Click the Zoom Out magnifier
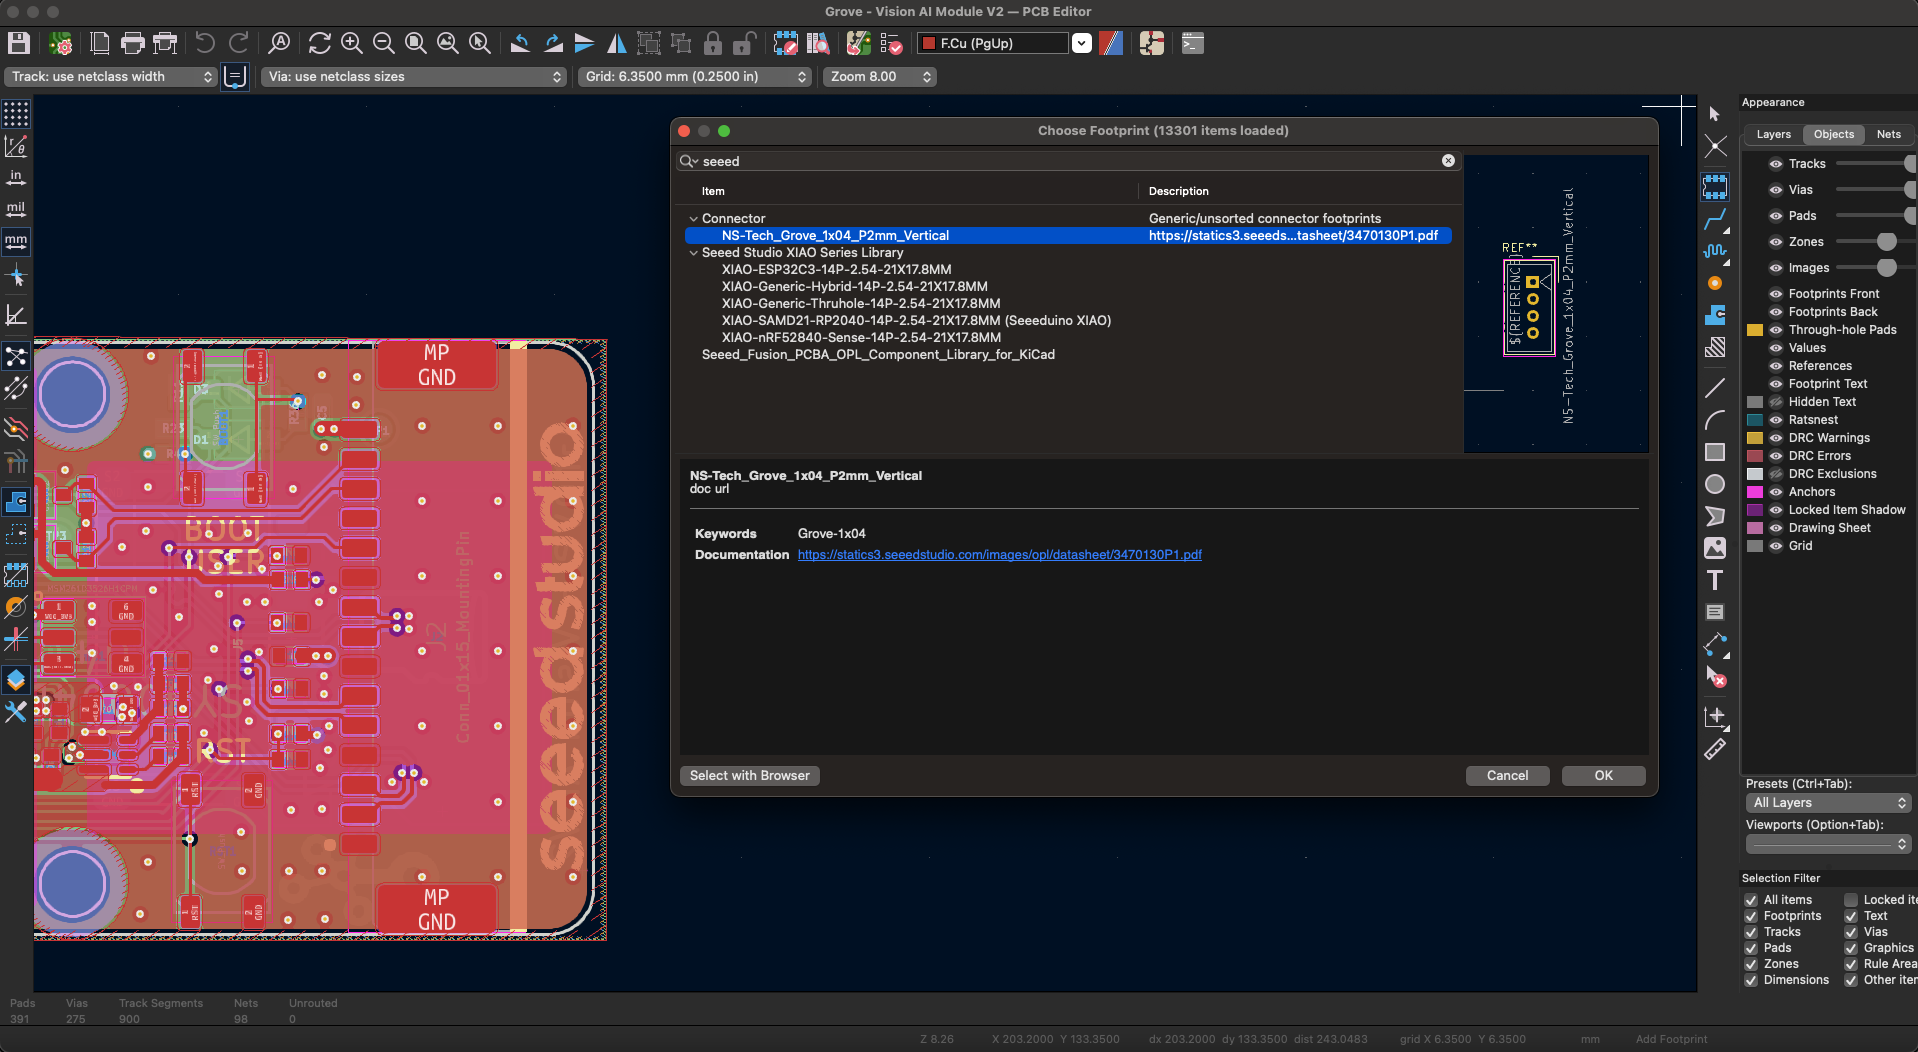 [384, 43]
